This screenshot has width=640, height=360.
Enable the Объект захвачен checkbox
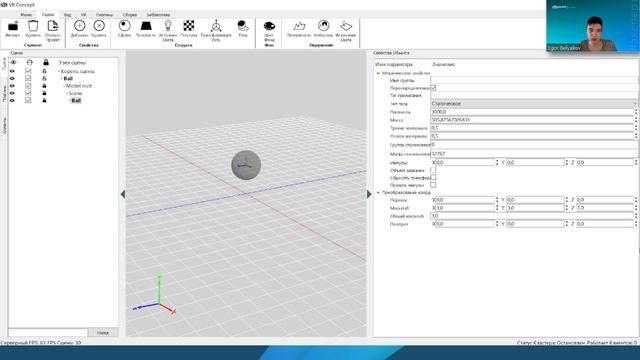coord(433,170)
